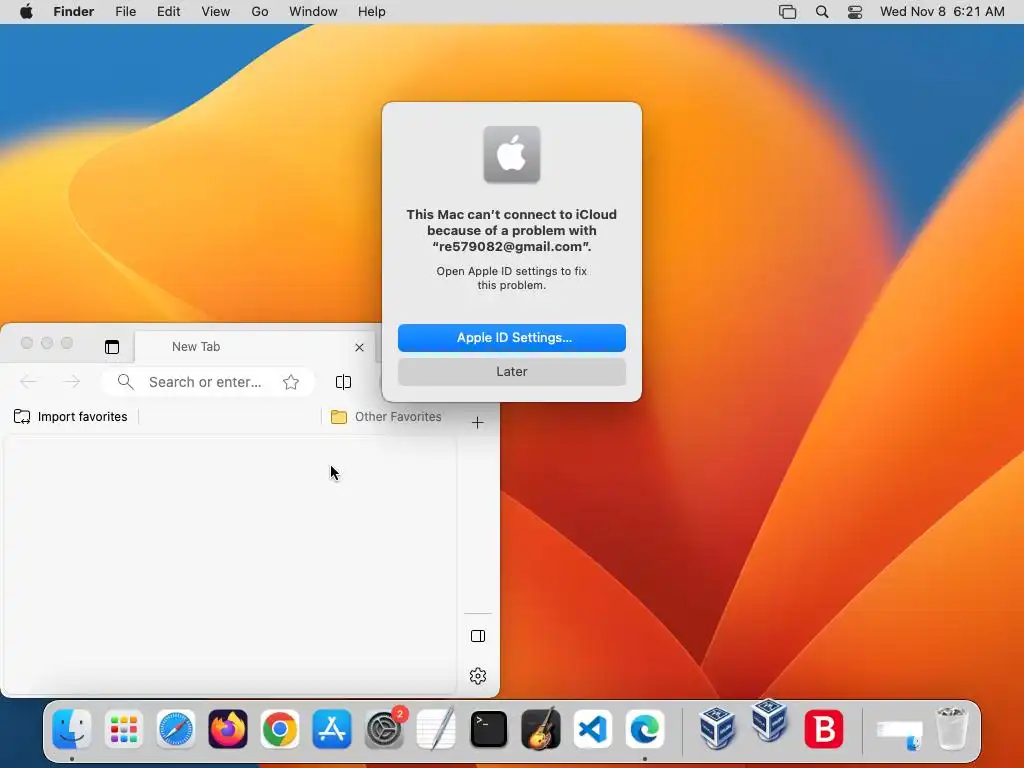Click the Edge address search field

click(208, 382)
